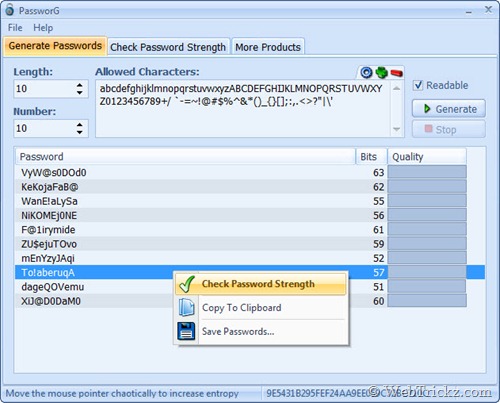Click the PassworG padlock title icon
Screen dimensions: 500x403
pyautogui.click(x=10, y=10)
